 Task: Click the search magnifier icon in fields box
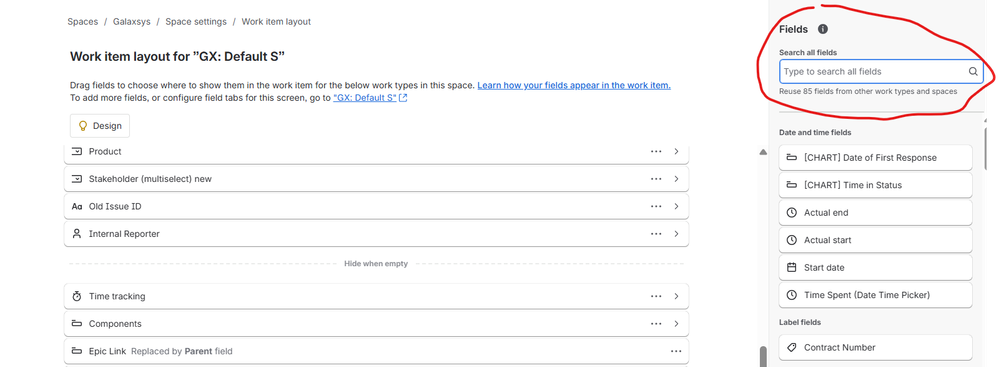tap(973, 72)
